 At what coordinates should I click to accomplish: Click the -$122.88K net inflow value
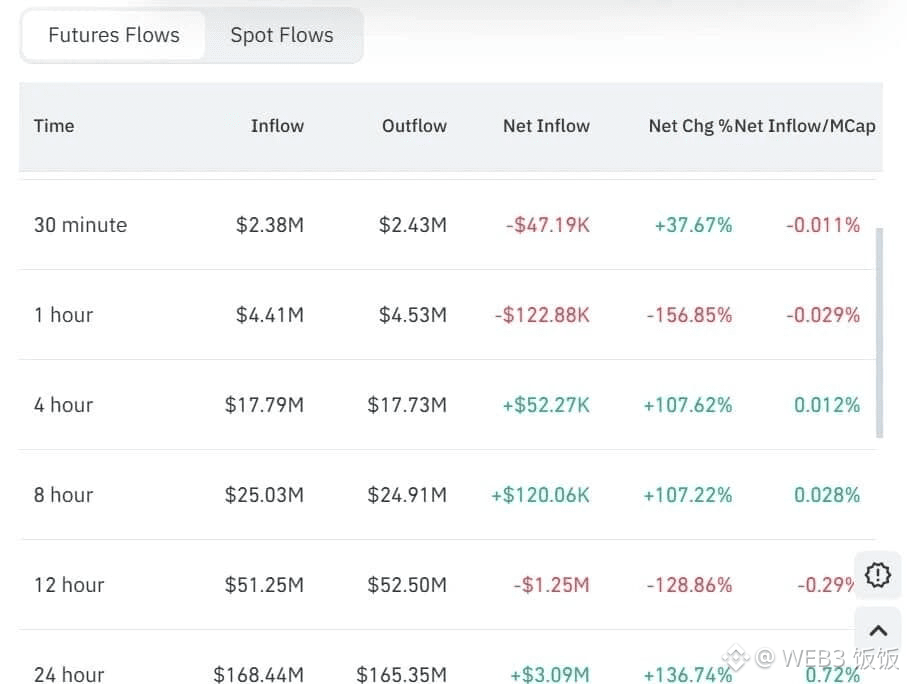(542, 315)
